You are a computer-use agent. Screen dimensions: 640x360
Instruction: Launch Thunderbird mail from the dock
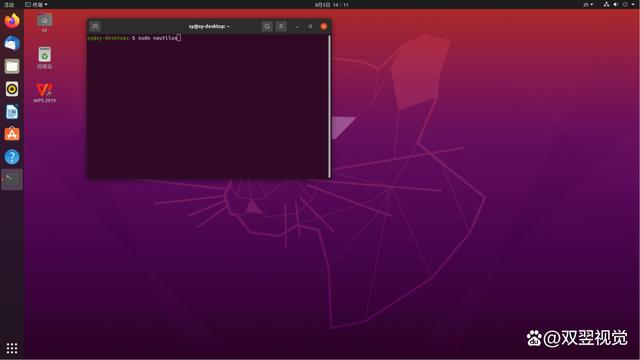(x=12, y=43)
